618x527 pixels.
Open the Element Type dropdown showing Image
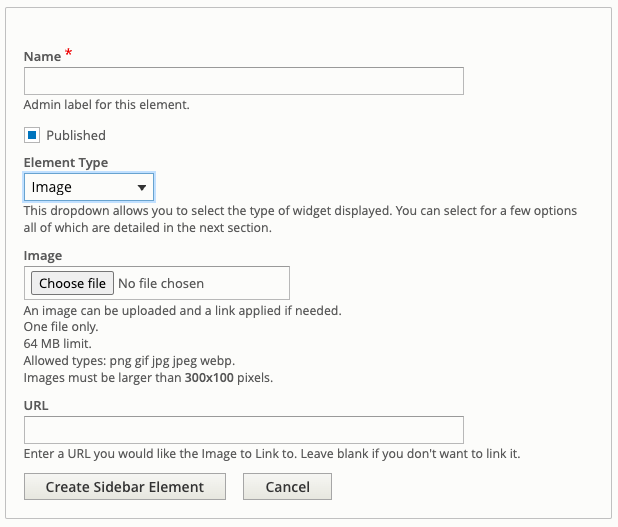coord(89,187)
